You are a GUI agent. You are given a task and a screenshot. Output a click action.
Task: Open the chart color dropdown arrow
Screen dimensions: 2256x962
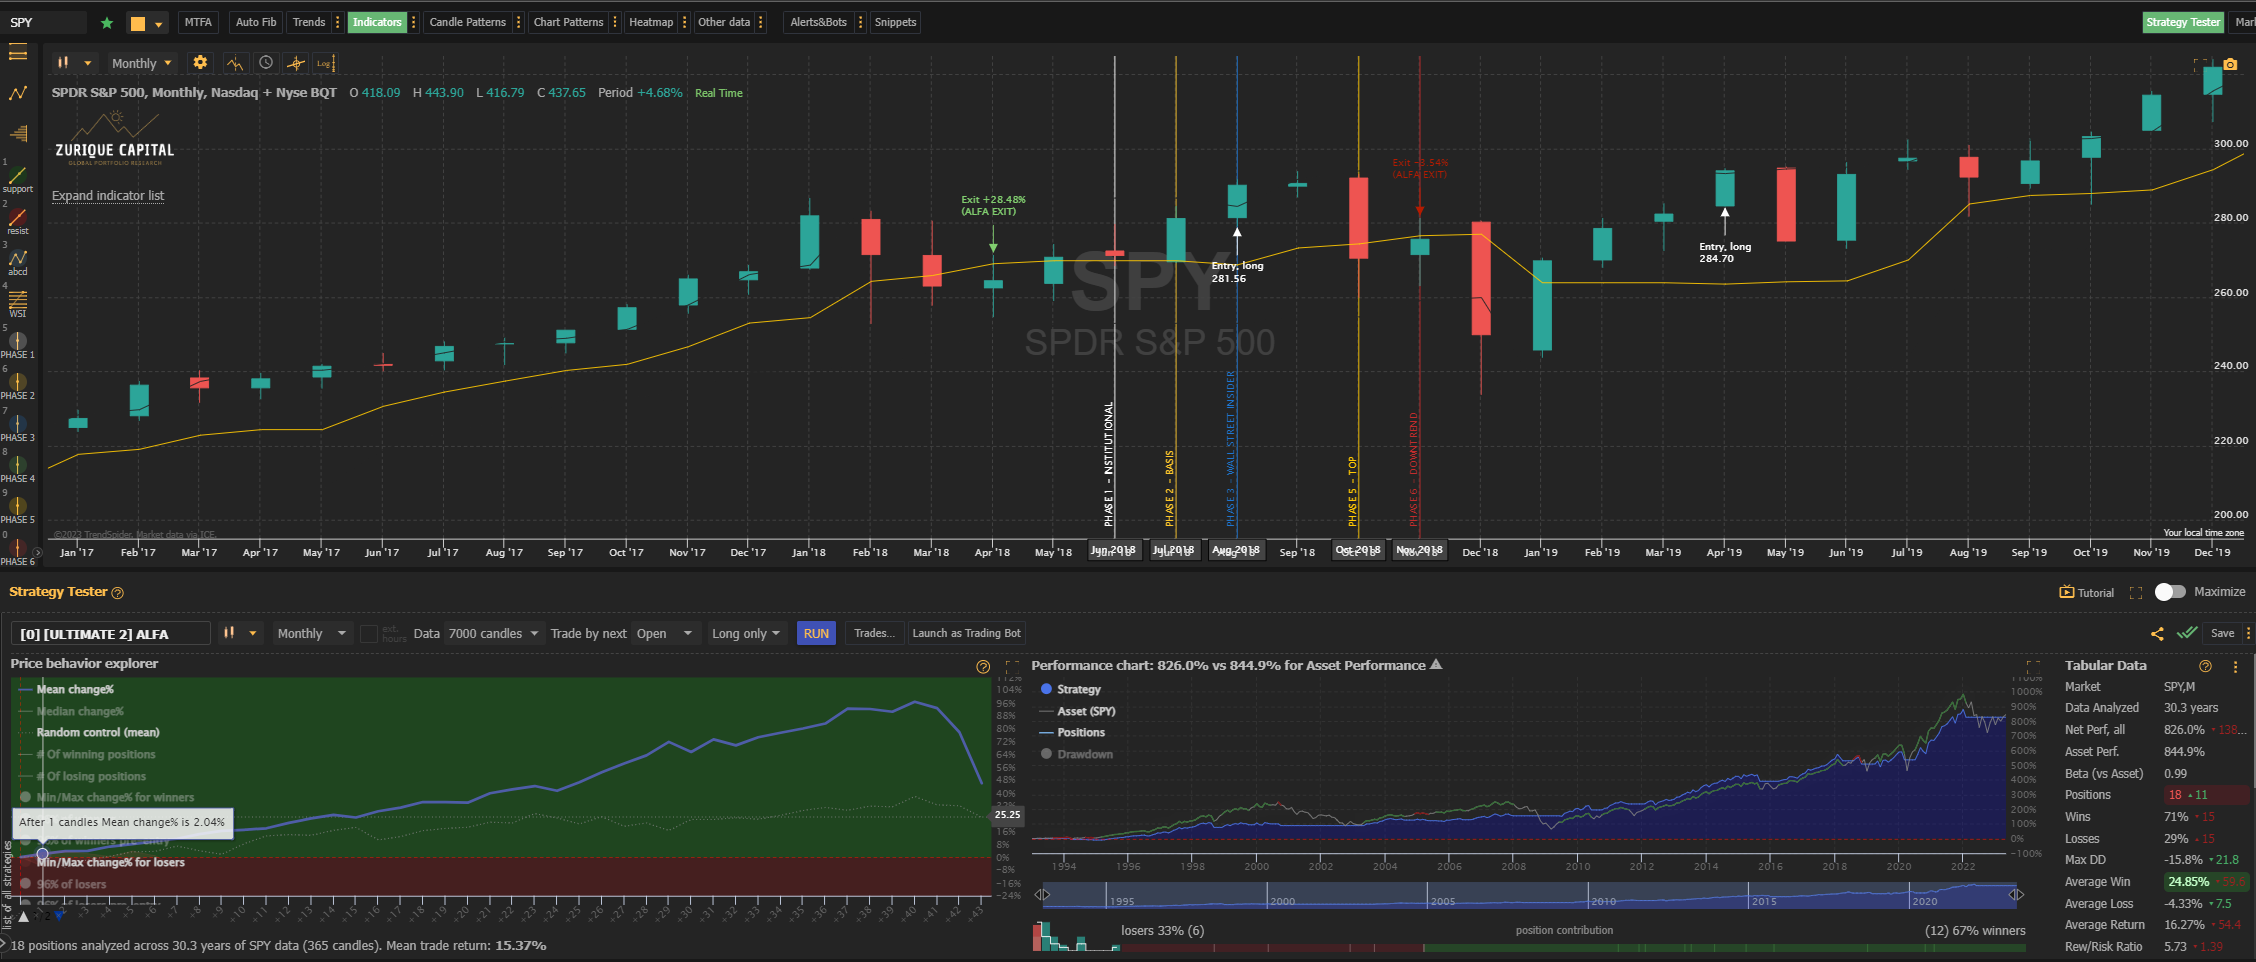[x=159, y=24]
